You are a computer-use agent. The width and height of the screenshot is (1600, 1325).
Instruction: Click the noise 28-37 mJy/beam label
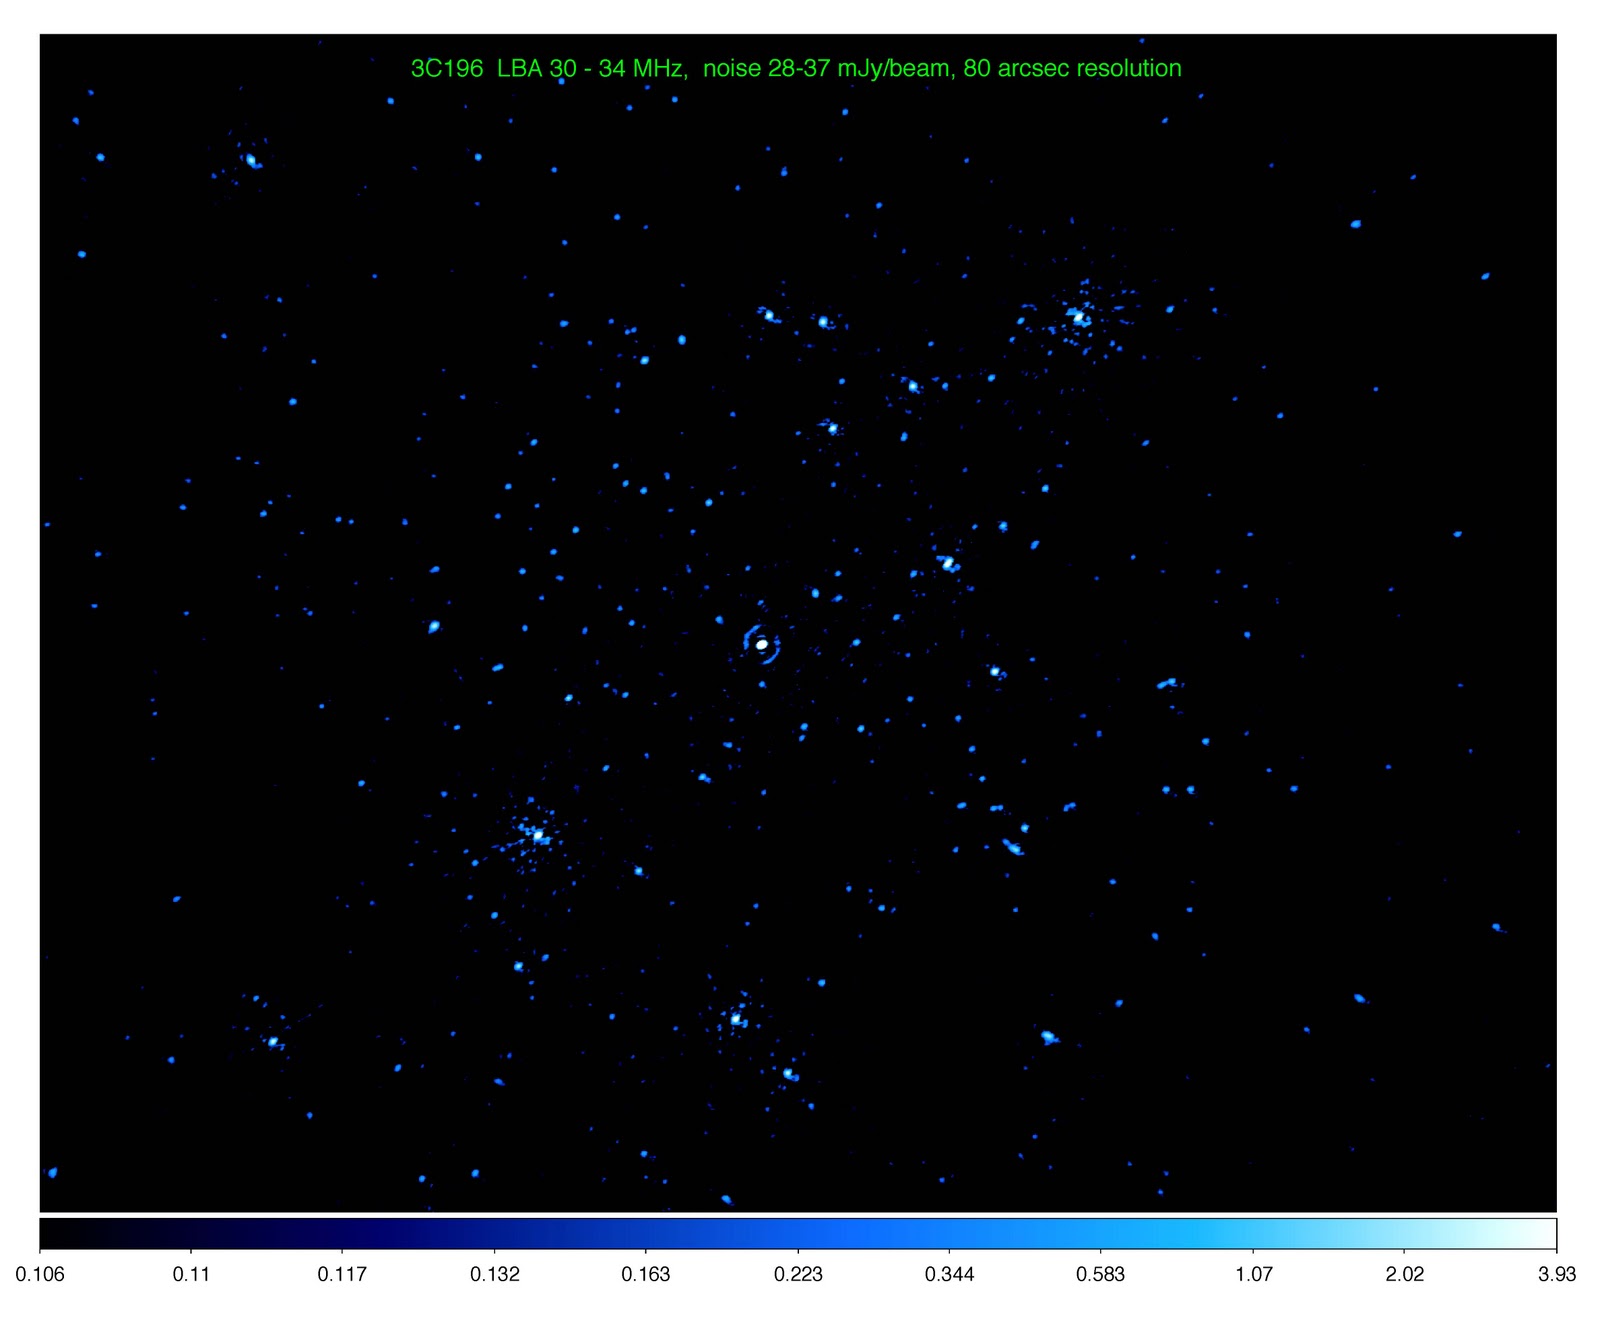click(x=830, y=71)
